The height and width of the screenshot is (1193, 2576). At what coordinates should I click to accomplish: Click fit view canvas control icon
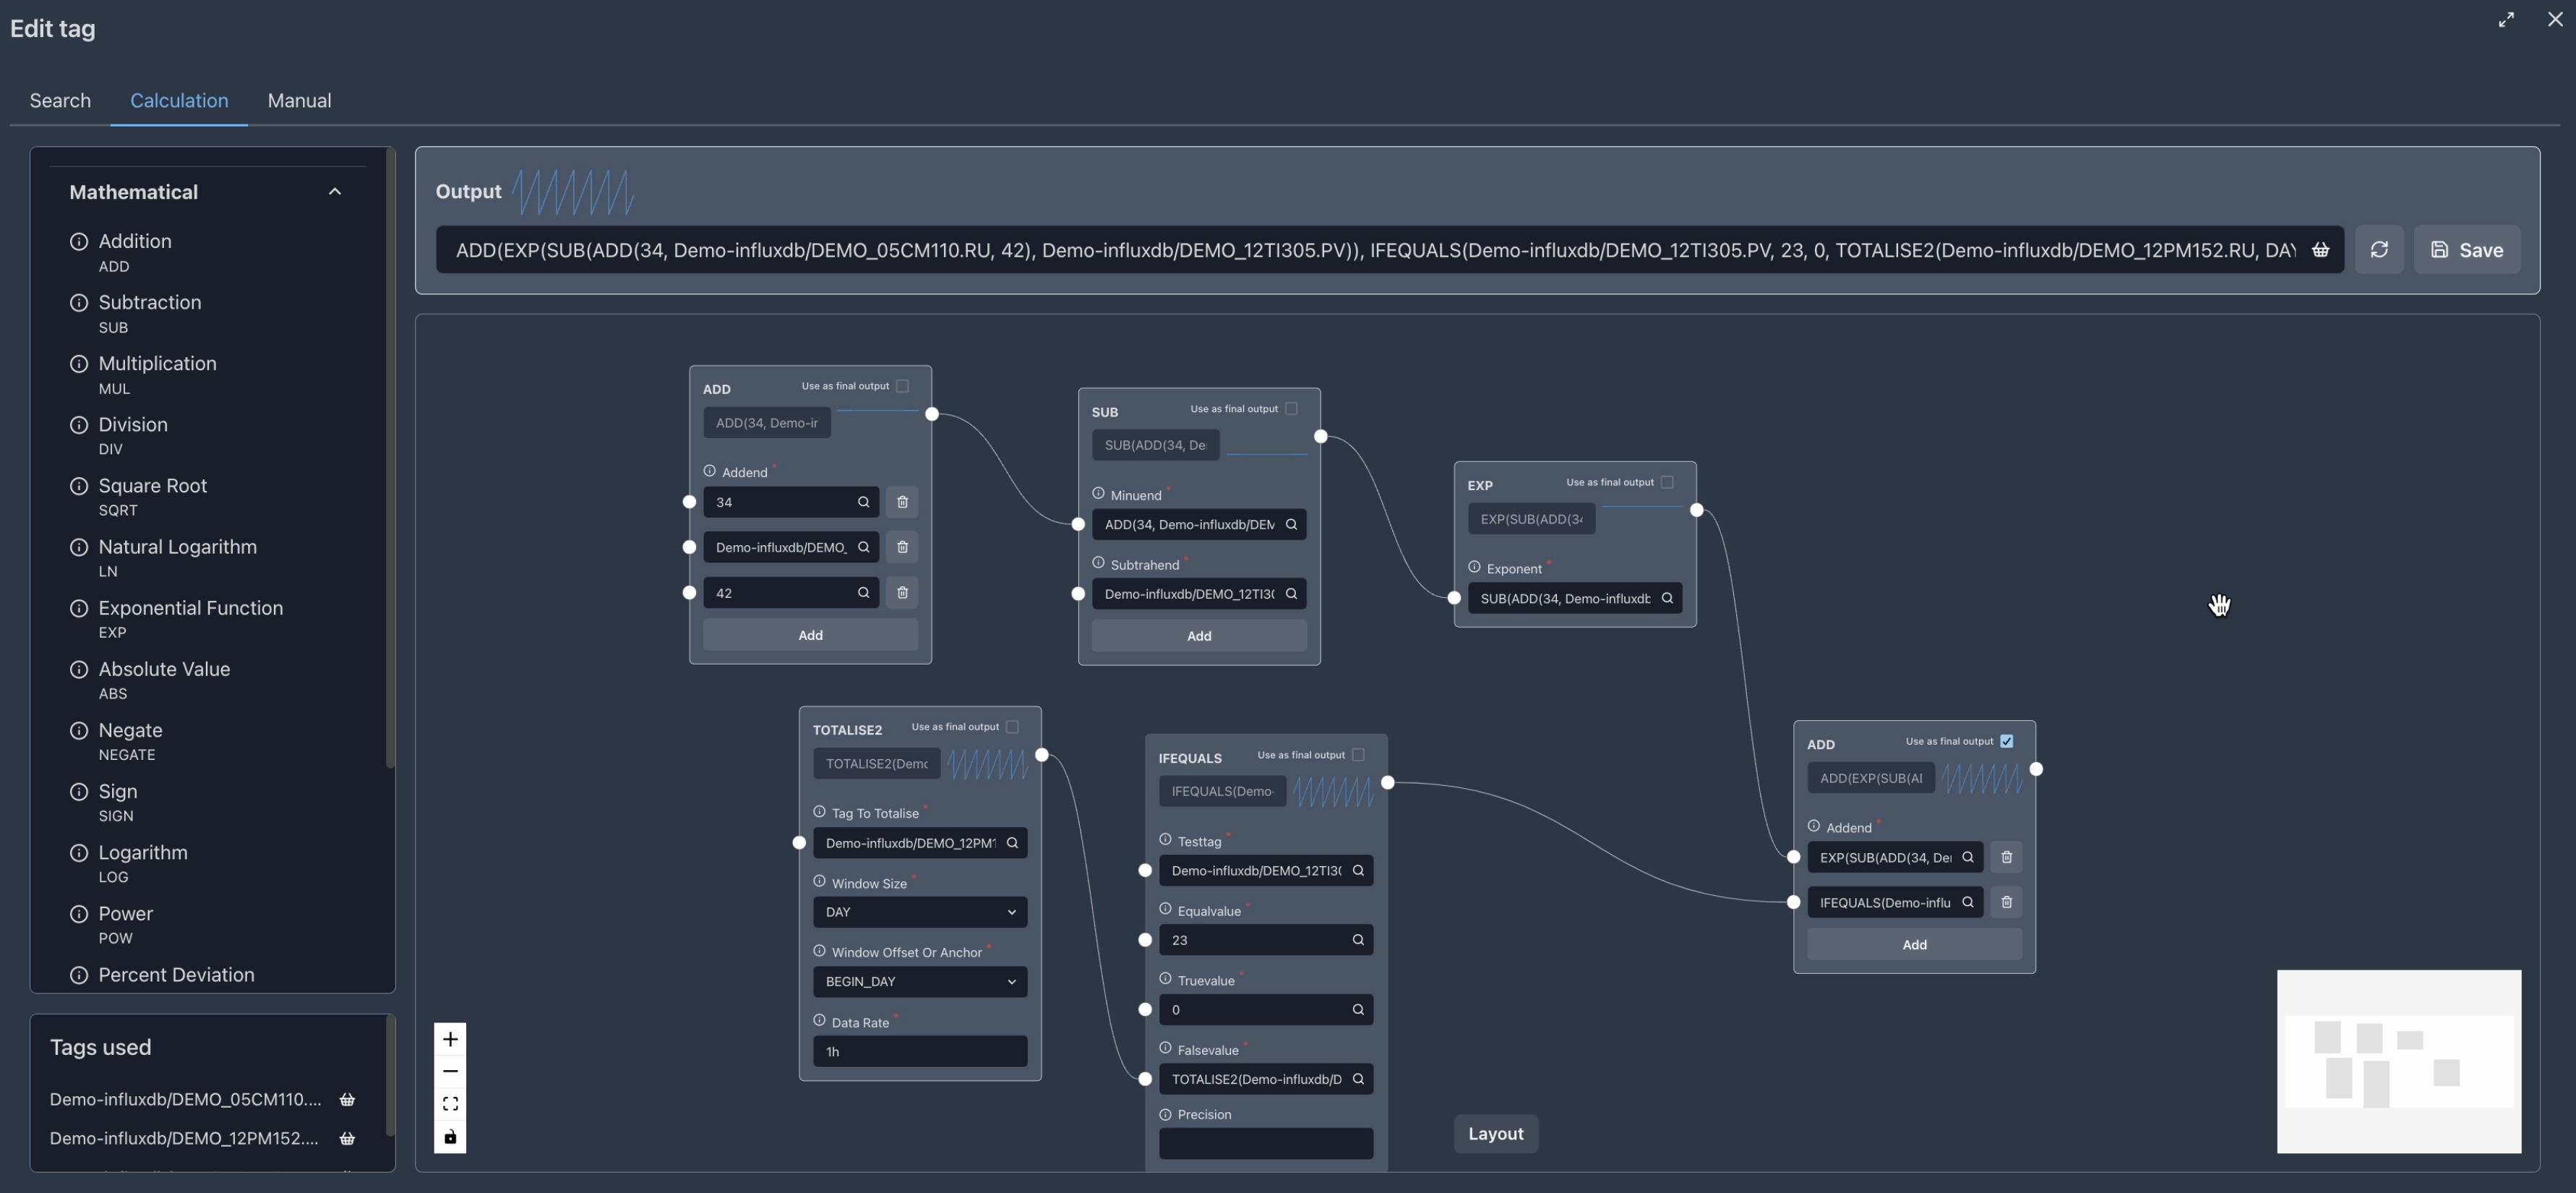[450, 1104]
